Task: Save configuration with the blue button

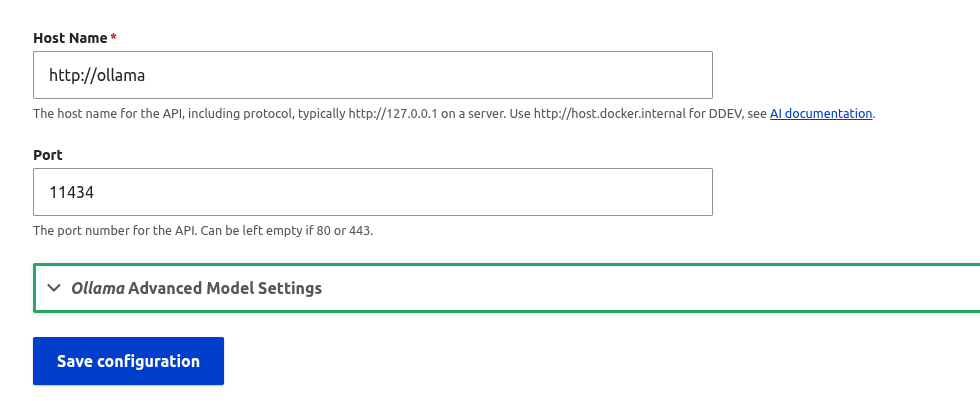Action: pos(128,361)
